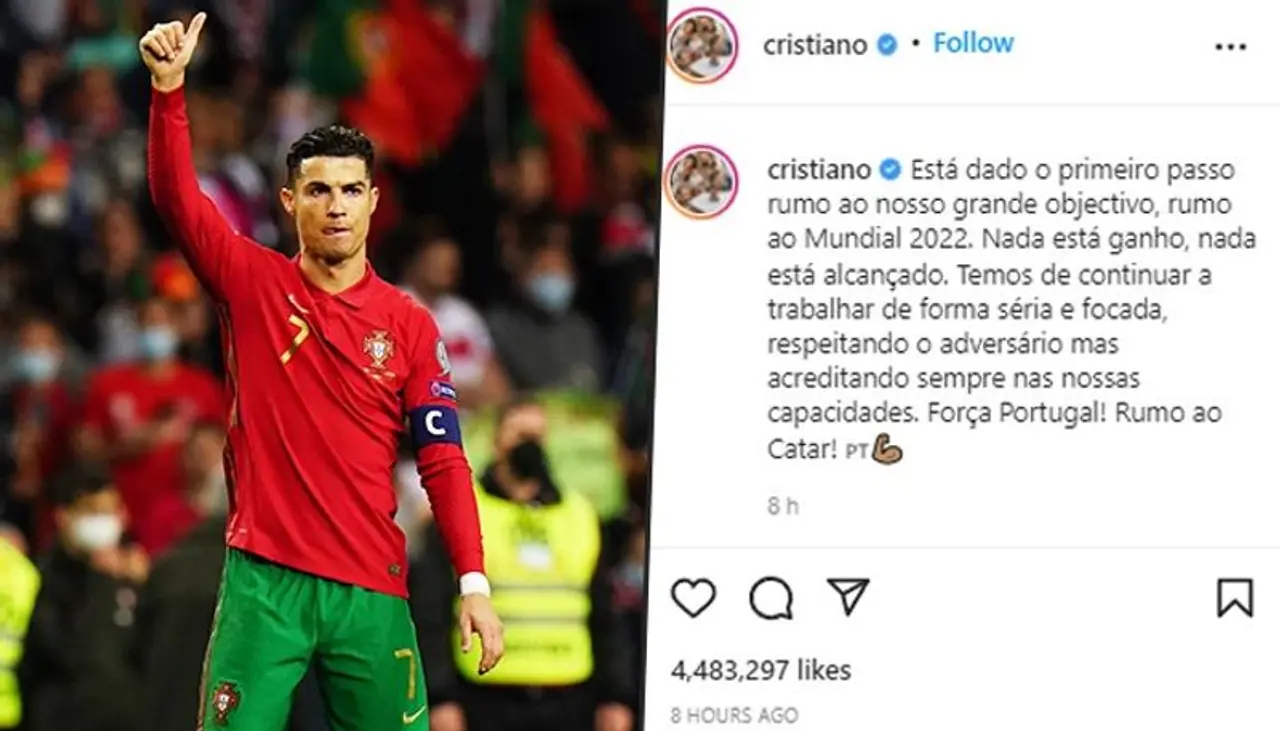Click the captain armband in the photo

pyautogui.click(x=435, y=424)
